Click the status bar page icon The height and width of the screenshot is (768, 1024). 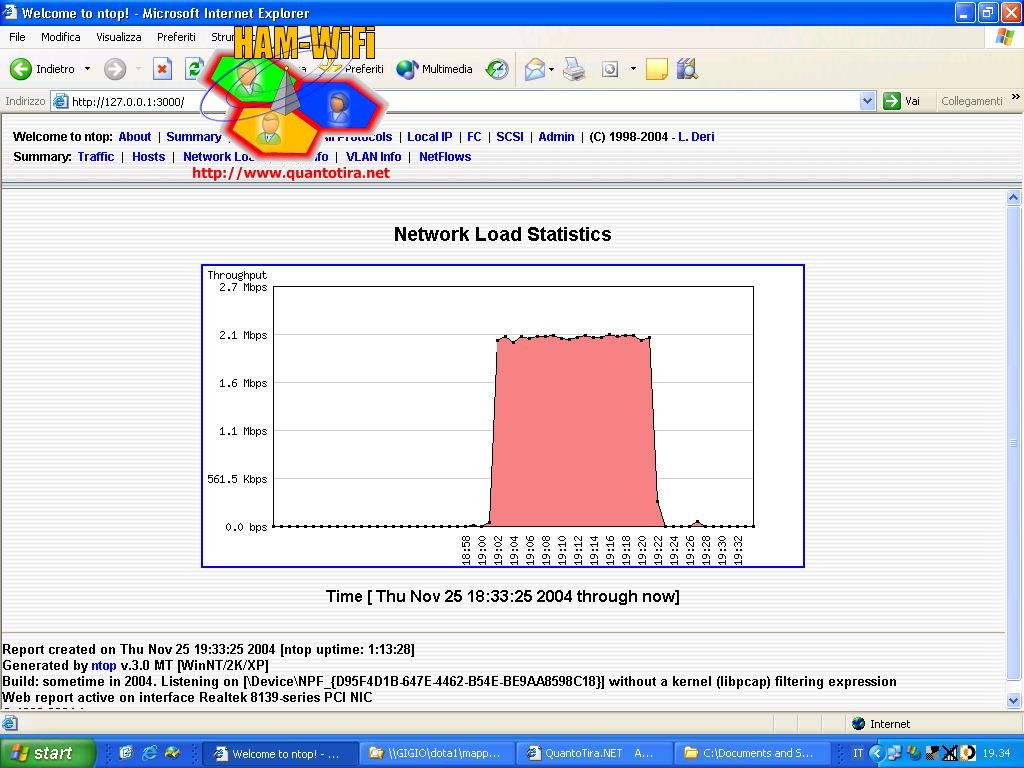[x=9, y=723]
